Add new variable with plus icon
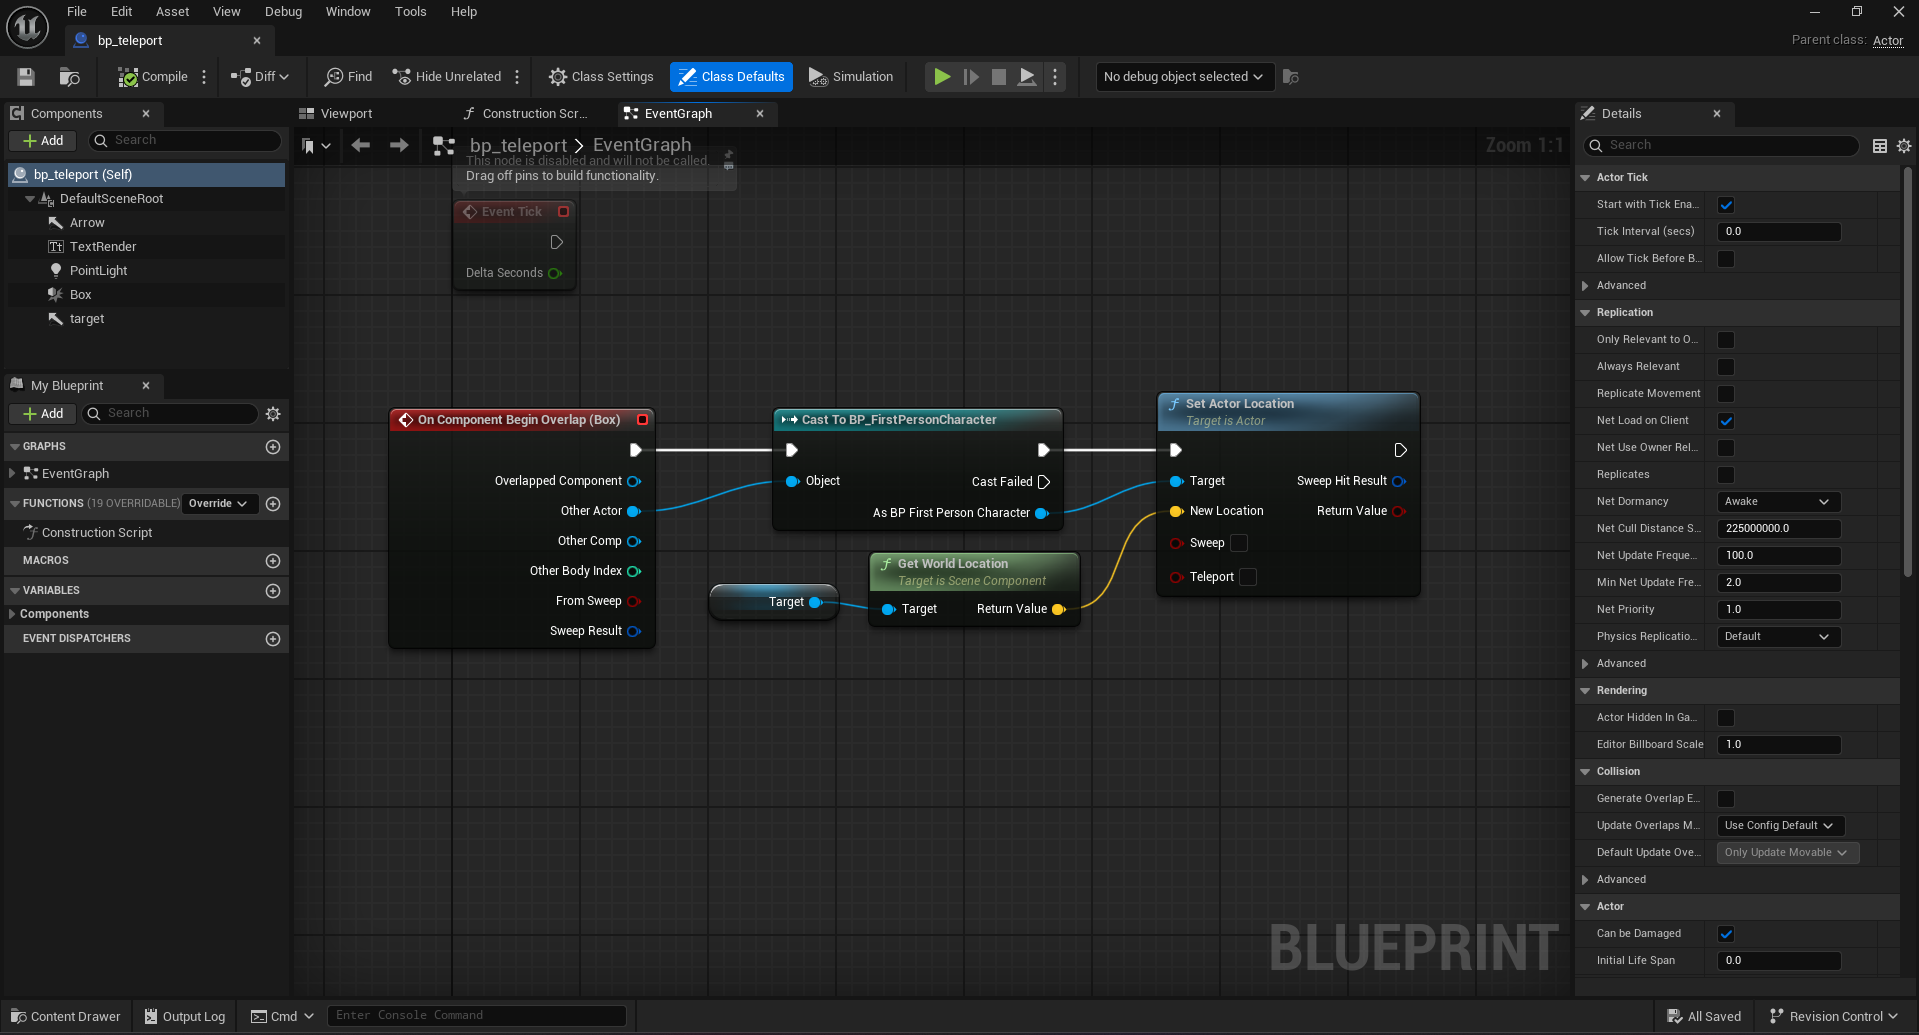Screen dimensions: 1919x1035 point(273,591)
